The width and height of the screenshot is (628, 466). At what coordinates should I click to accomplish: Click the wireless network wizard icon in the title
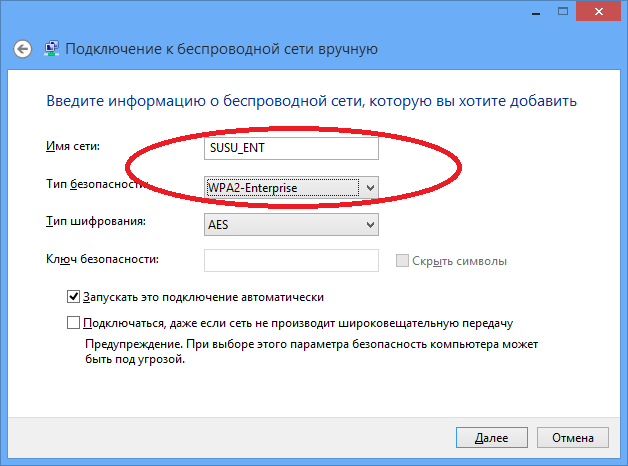pos(50,49)
